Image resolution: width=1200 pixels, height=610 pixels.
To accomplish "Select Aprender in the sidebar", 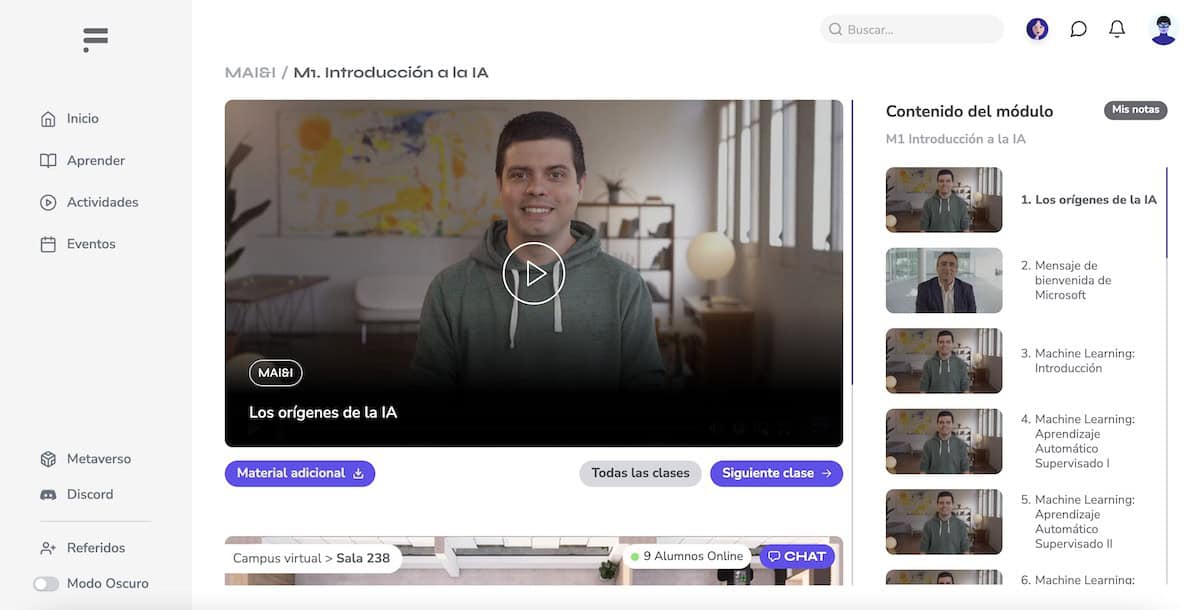I will 47,160.
